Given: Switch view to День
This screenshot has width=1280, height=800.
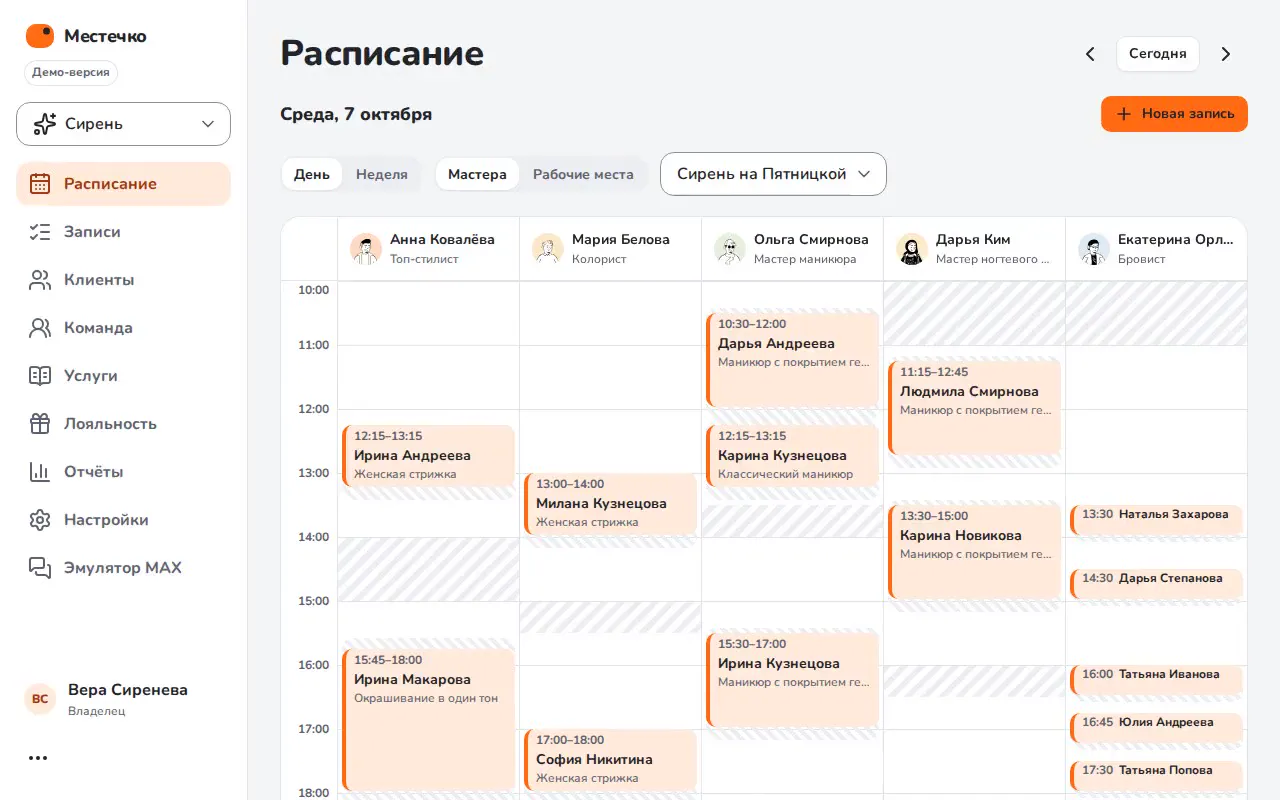Looking at the screenshot, I should 312,174.
